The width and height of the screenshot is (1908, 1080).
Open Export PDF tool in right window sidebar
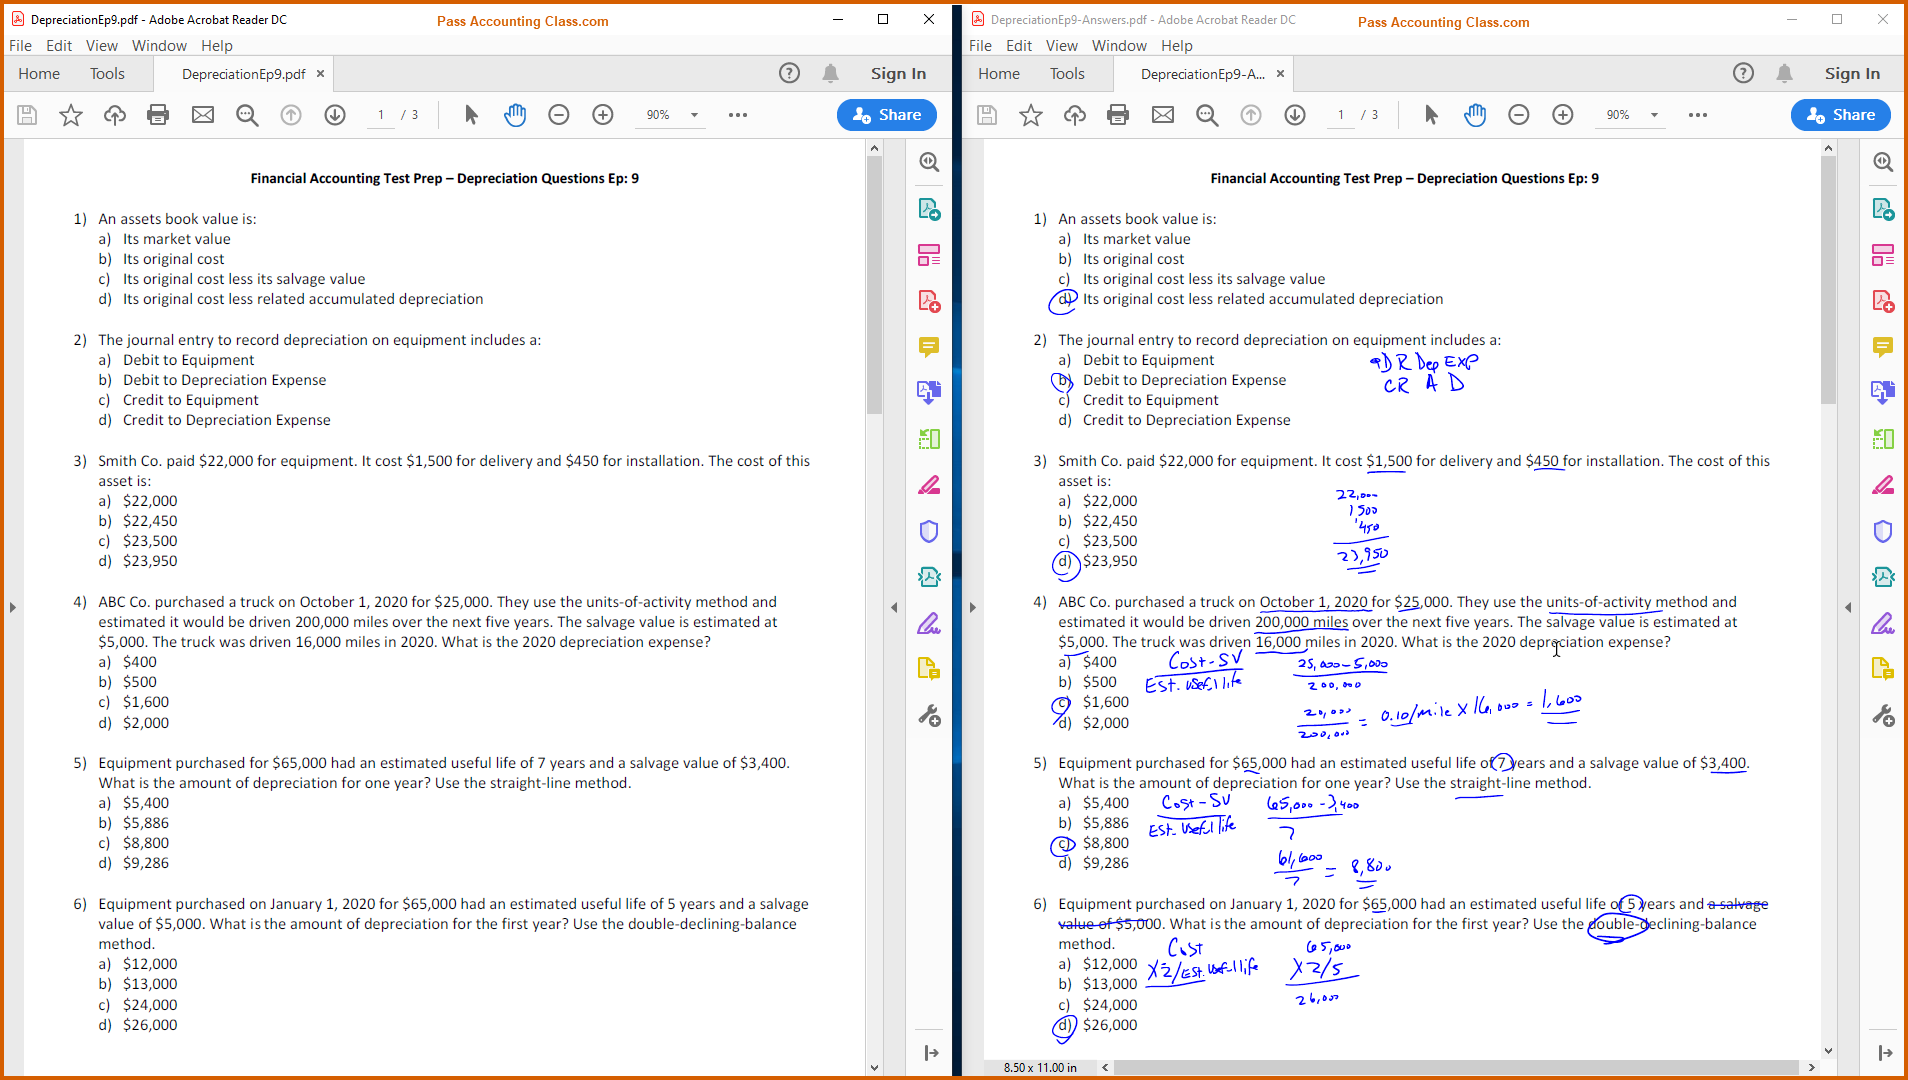pyautogui.click(x=1883, y=209)
